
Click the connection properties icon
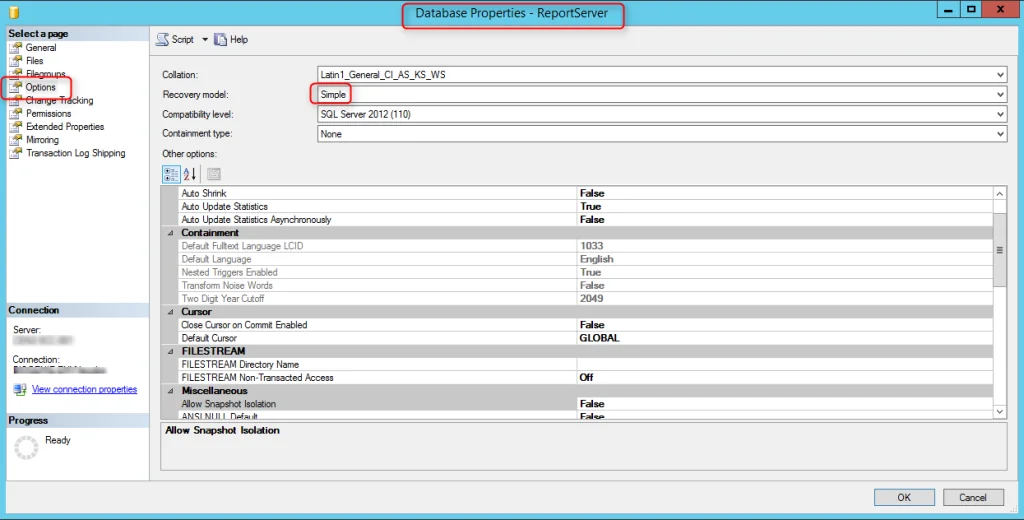(20, 389)
